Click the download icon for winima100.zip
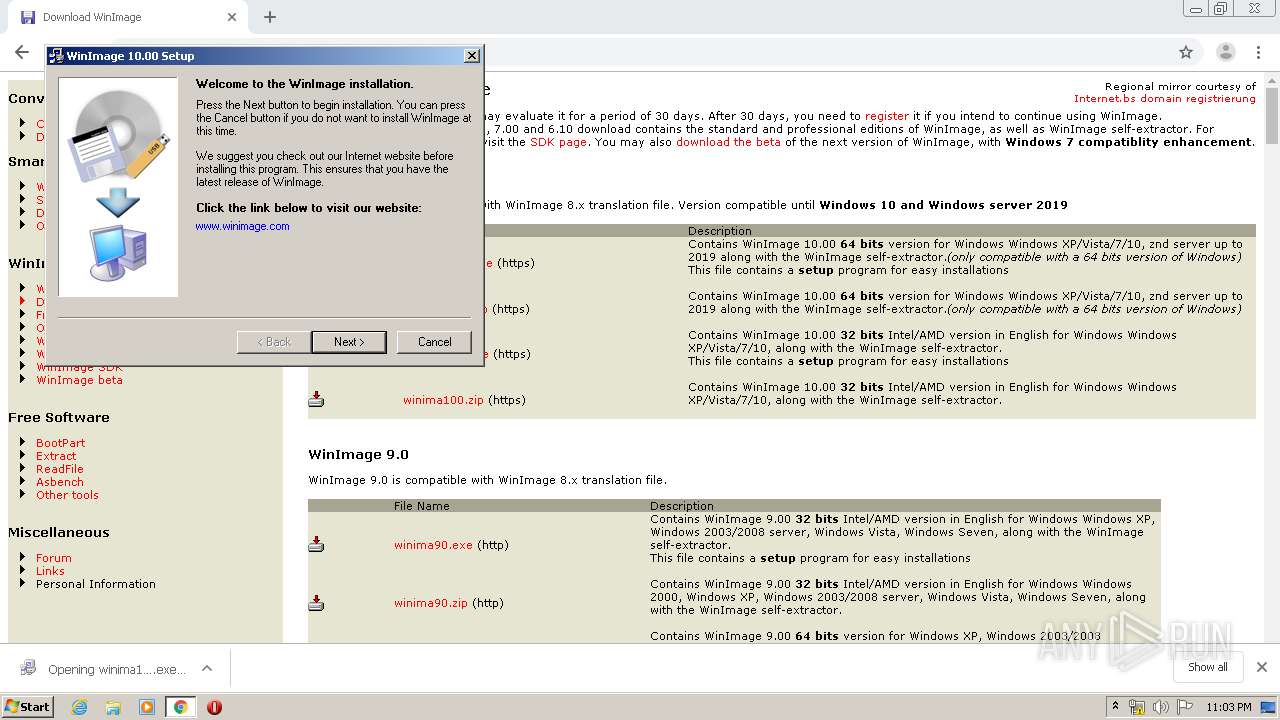The width and height of the screenshot is (1280, 720). pyautogui.click(x=316, y=399)
